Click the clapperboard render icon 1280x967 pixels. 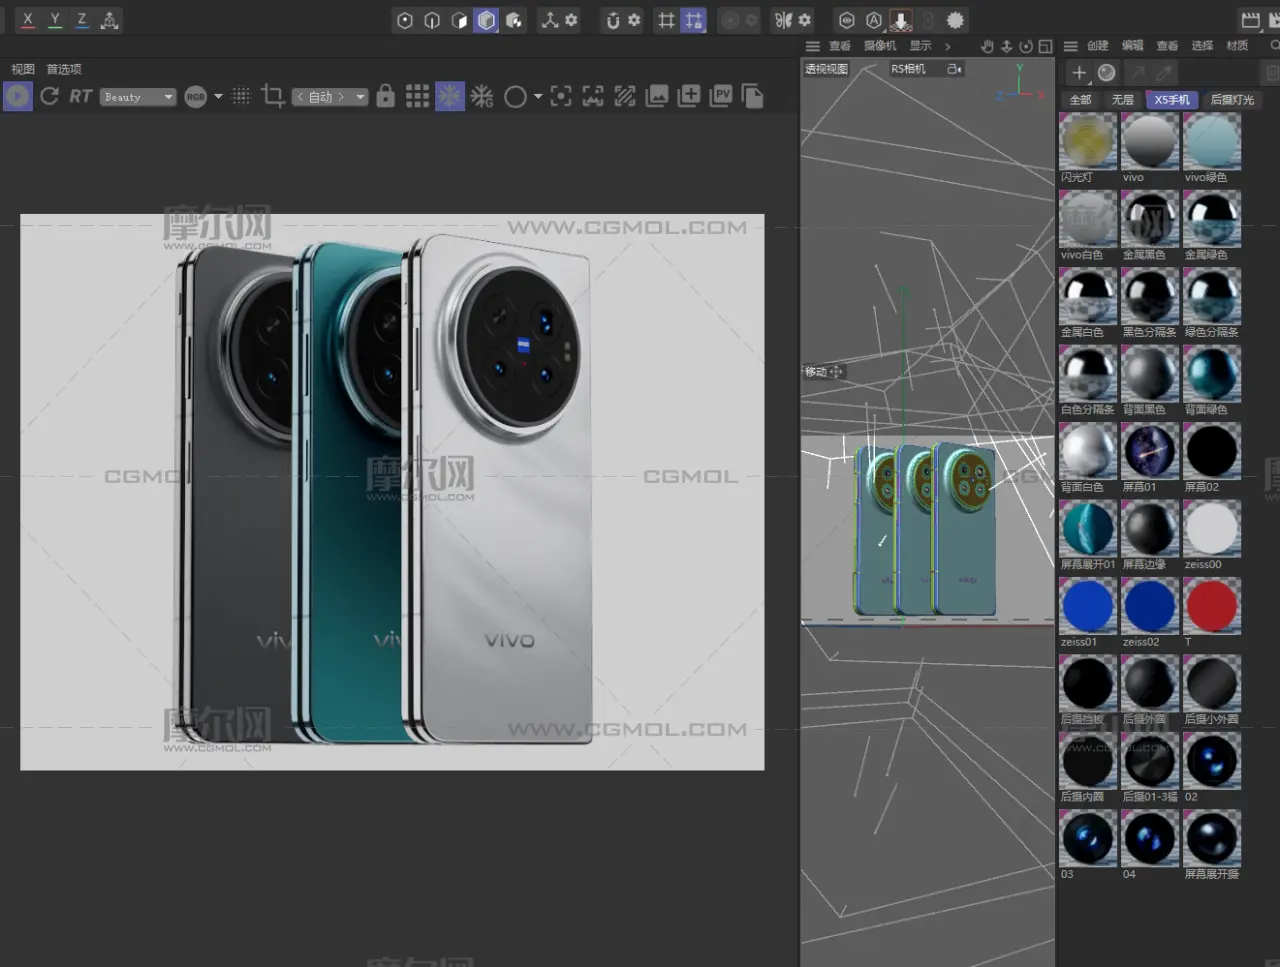(1250, 20)
